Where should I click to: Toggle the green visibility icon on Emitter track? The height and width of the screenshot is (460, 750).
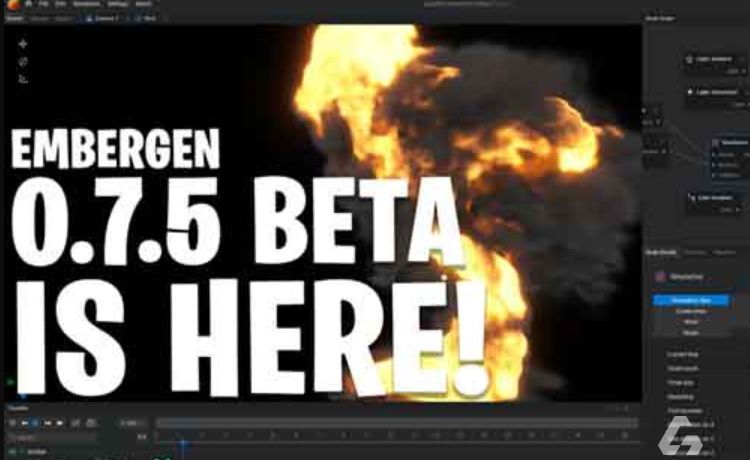pyautogui.click(x=12, y=452)
